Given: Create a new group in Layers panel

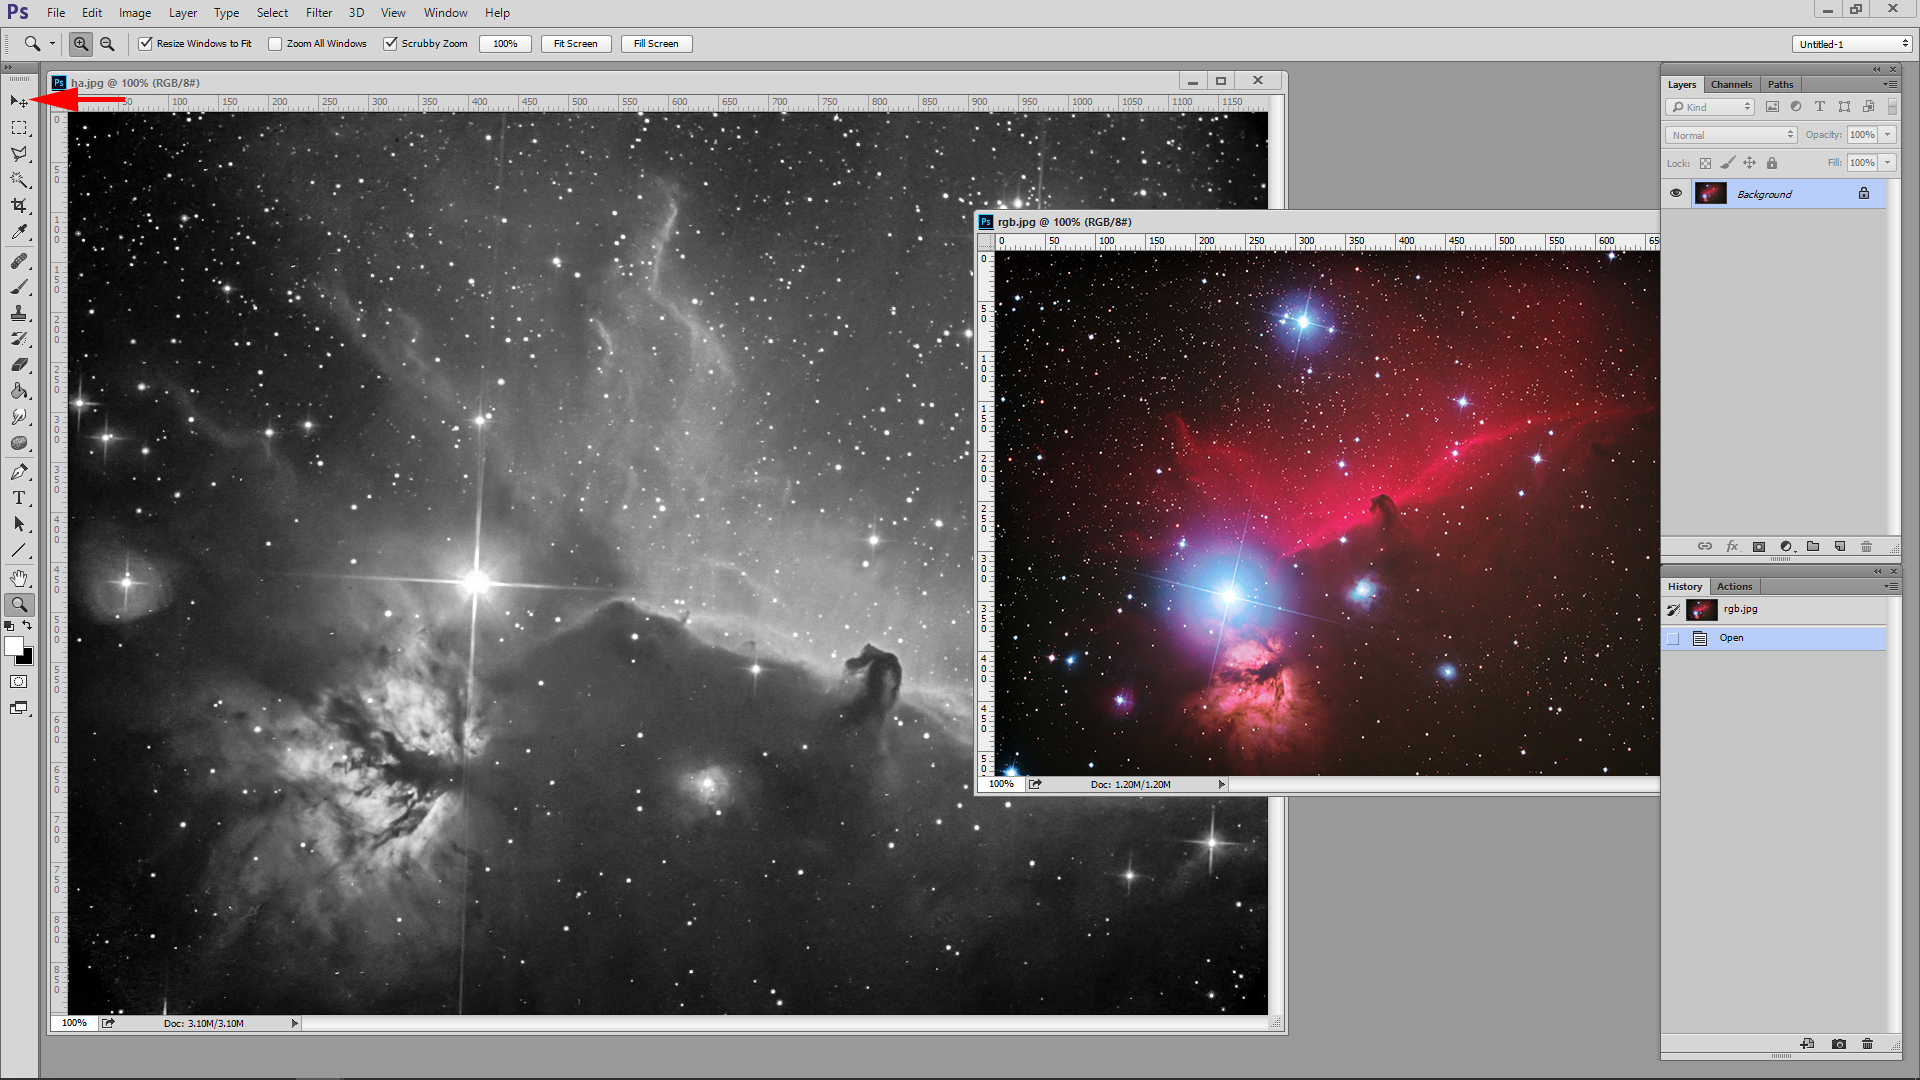Looking at the screenshot, I should pos(1813,546).
